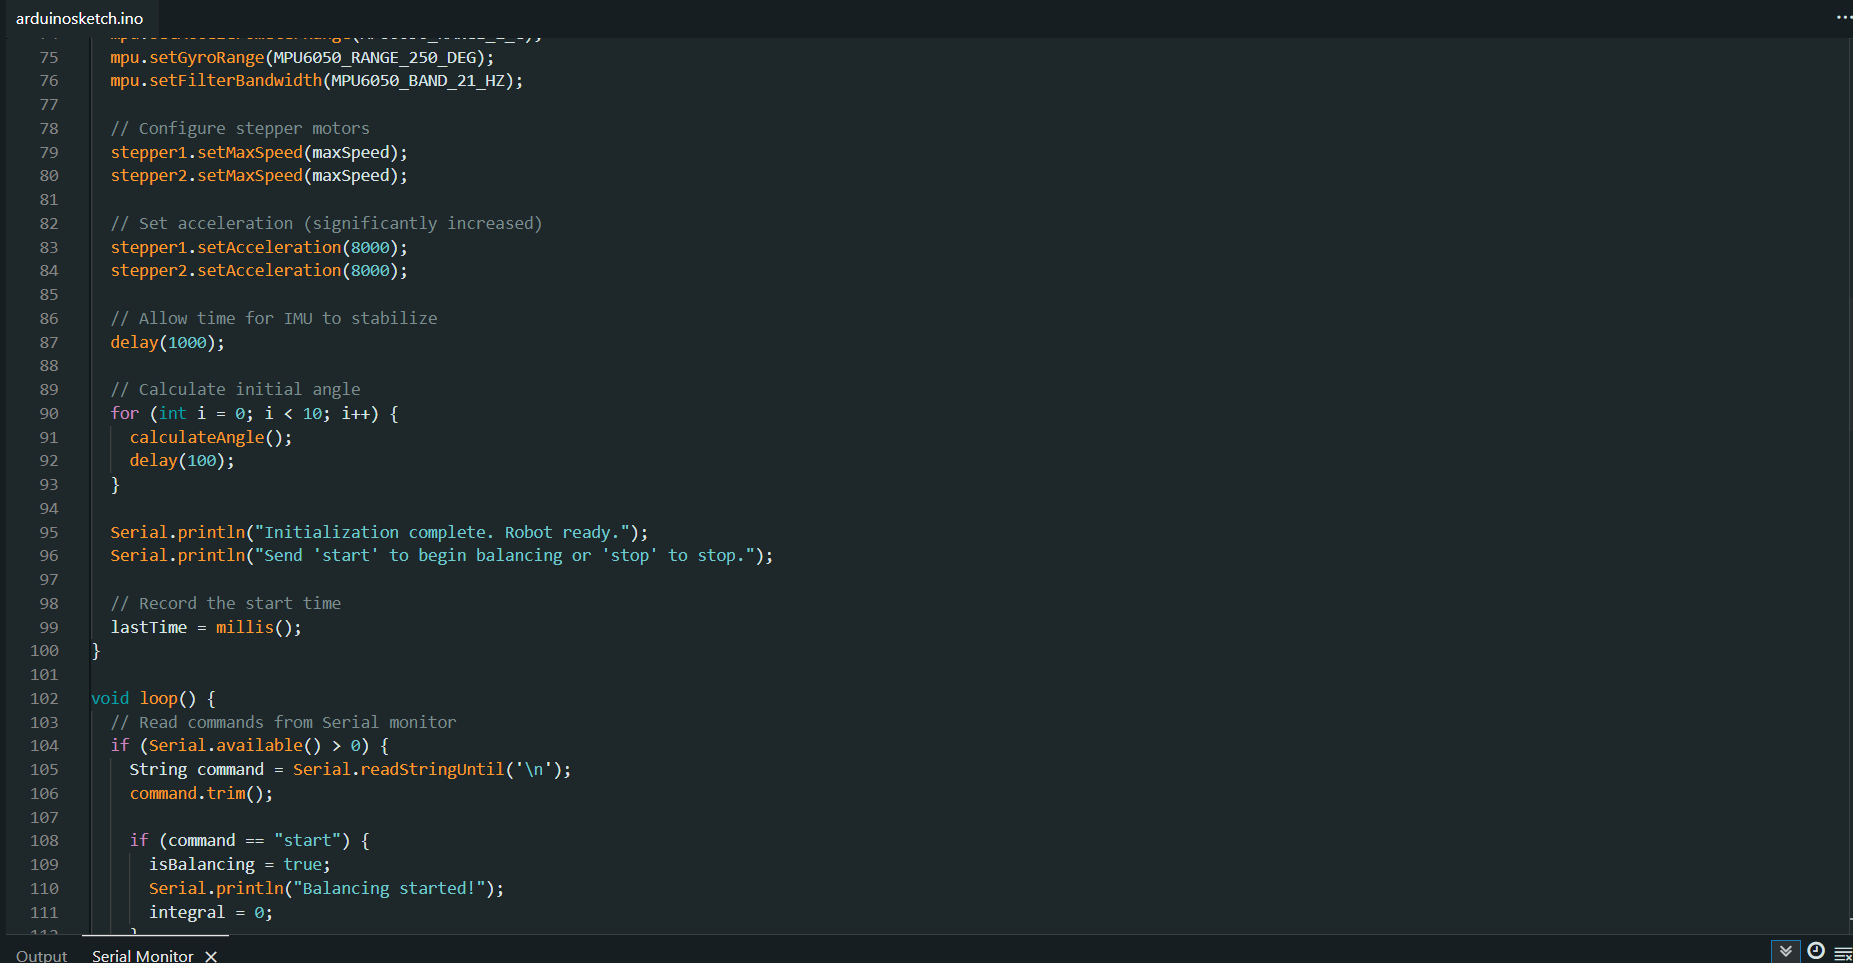Viewport: 1853px width, 963px height.
Task: Click 'Balancing started!' println line
Action: (x=327, y=888)
